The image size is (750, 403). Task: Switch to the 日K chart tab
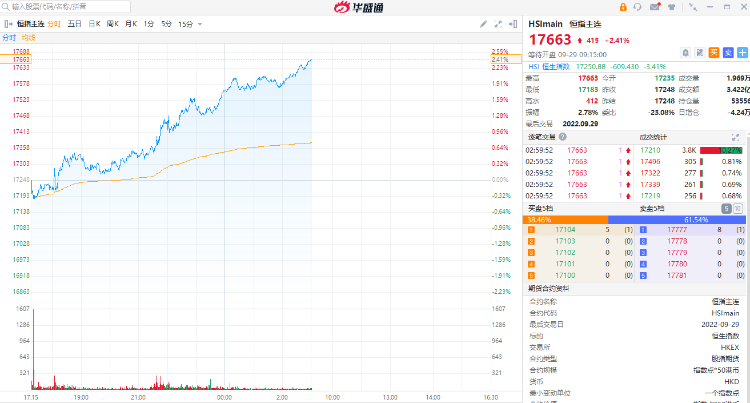[94, 23]
